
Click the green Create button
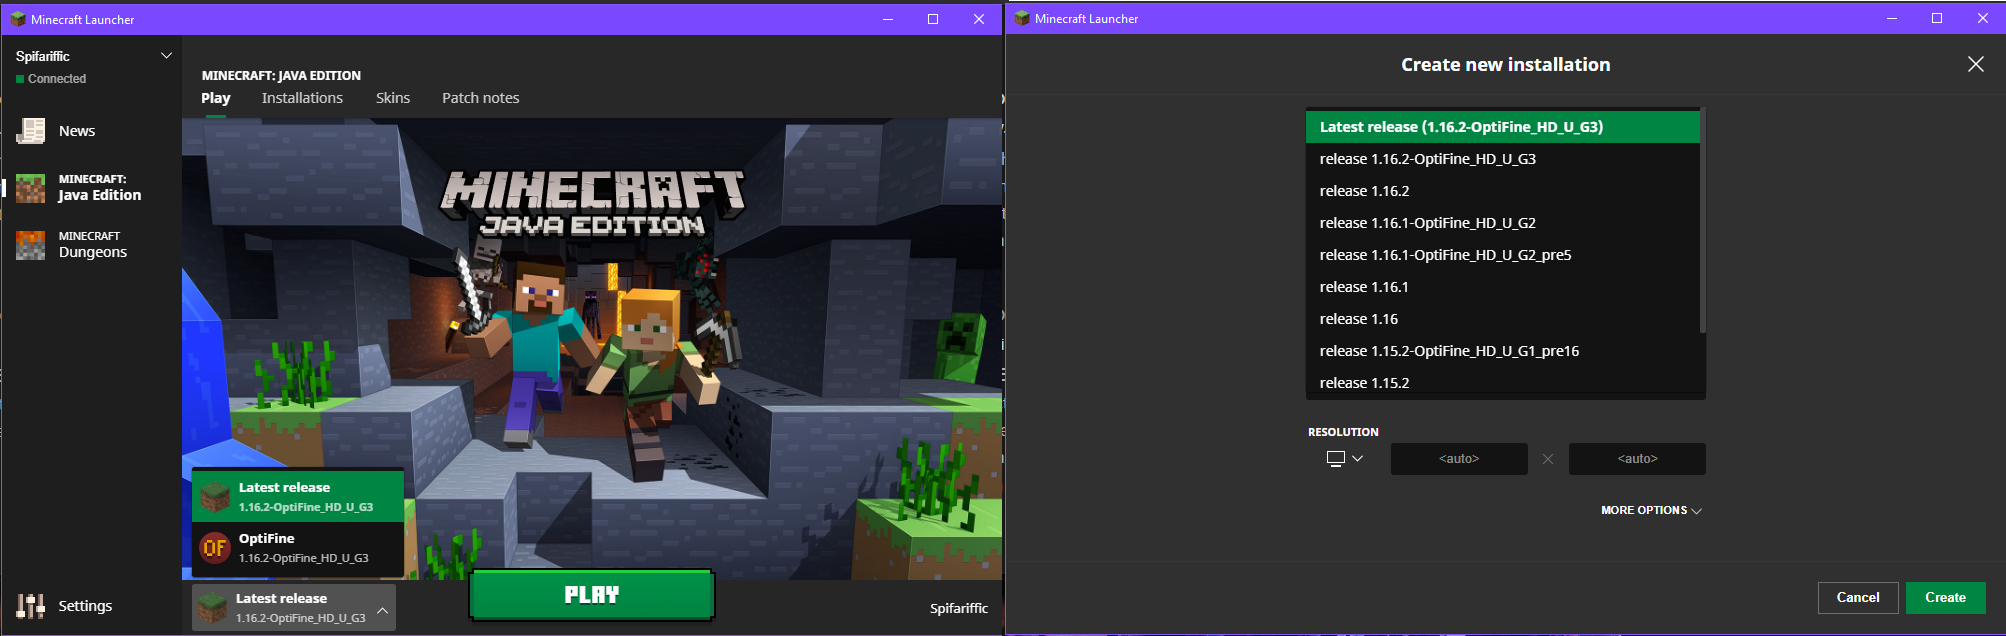[x=1945, y=598]
